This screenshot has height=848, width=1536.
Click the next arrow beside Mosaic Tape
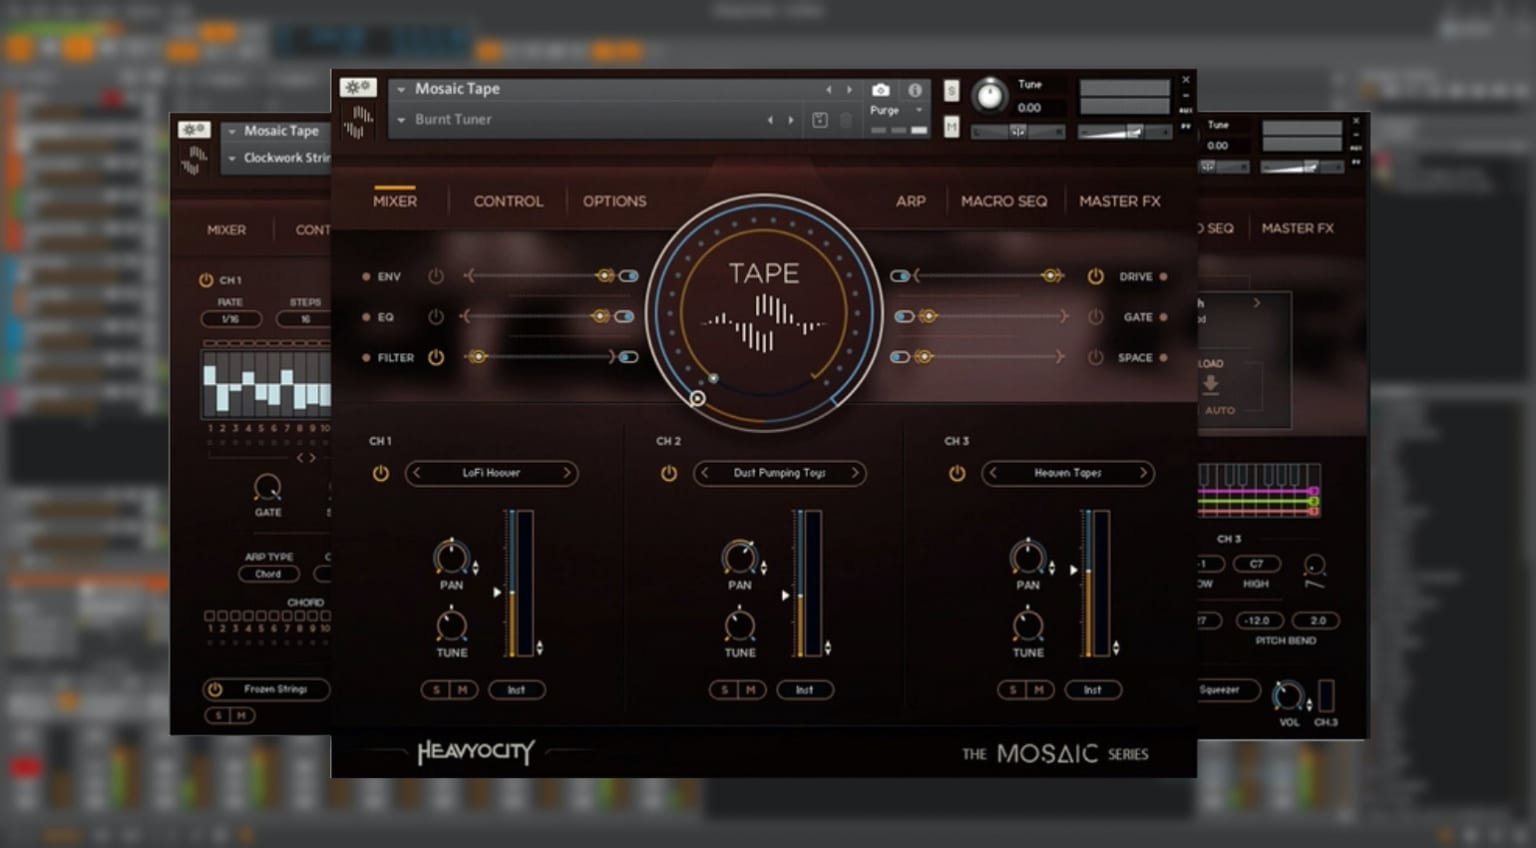click(850, 90)
